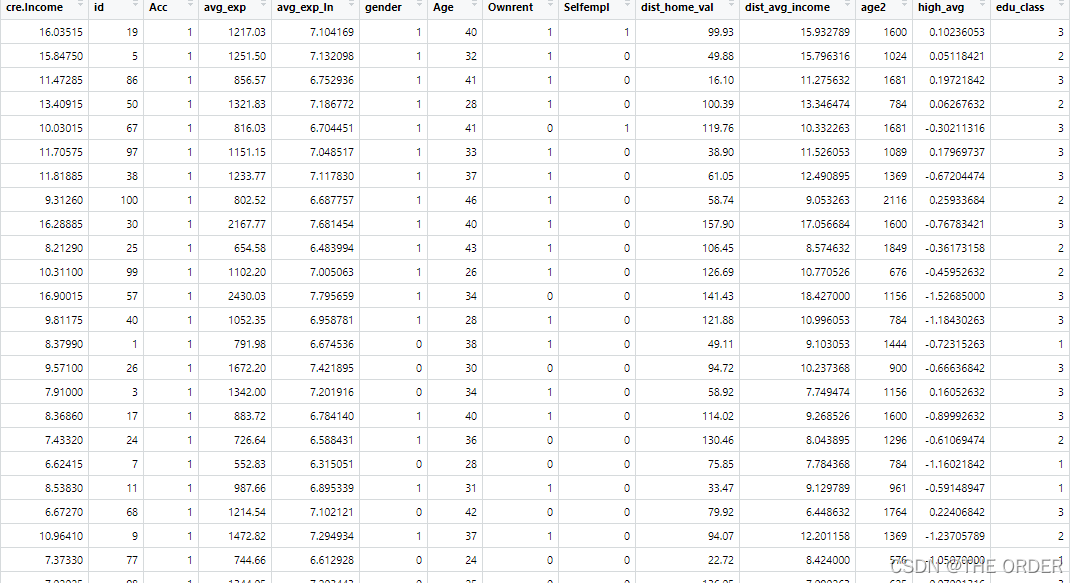Click the gender column header
1078x583 pixels.
tap(383, 8)
